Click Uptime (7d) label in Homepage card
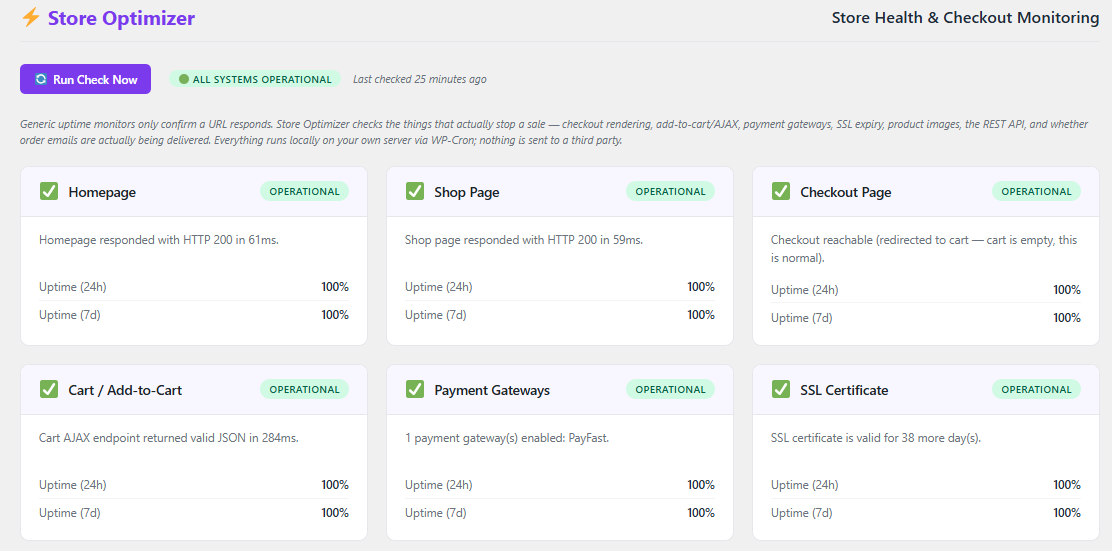Screen dimensions: 1112x551 (x=70, y=314)
